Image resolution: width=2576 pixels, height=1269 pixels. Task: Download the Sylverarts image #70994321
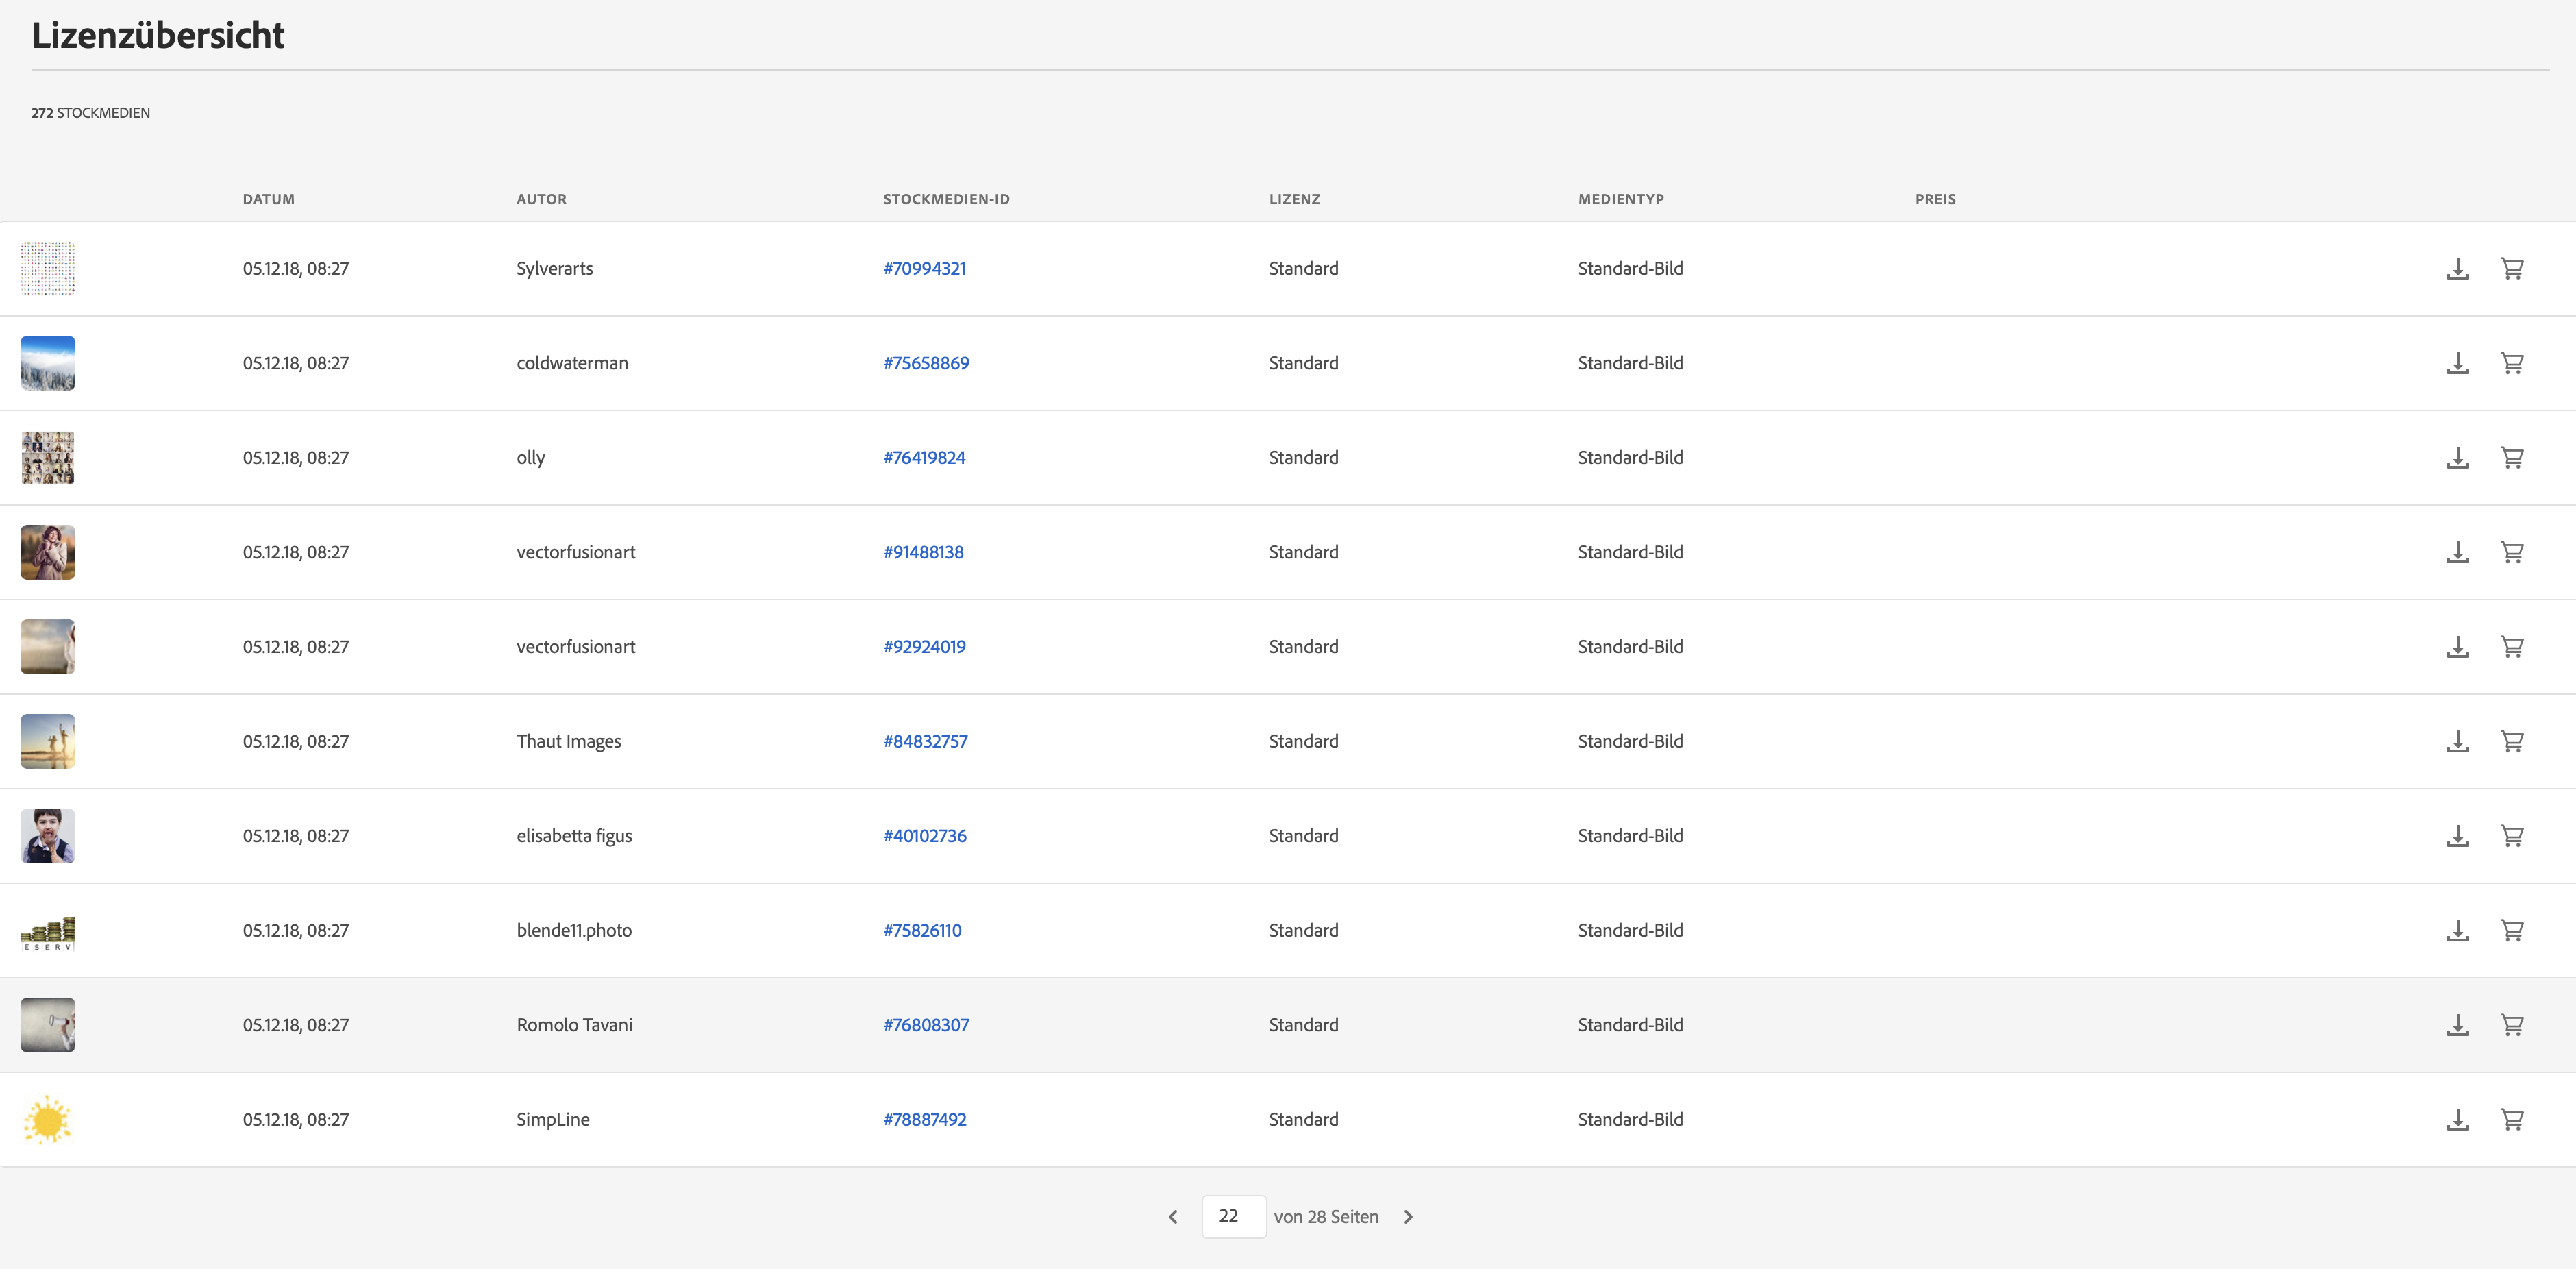coord(2457,268)
